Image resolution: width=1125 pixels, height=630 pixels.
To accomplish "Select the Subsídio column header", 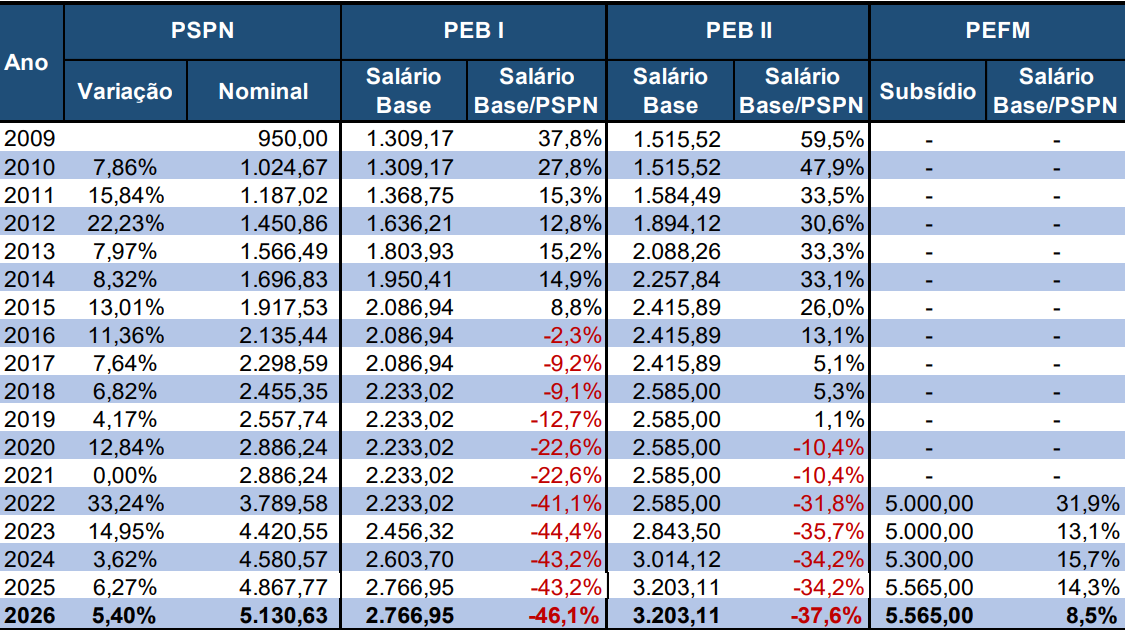I will click(x=927, y=91).
